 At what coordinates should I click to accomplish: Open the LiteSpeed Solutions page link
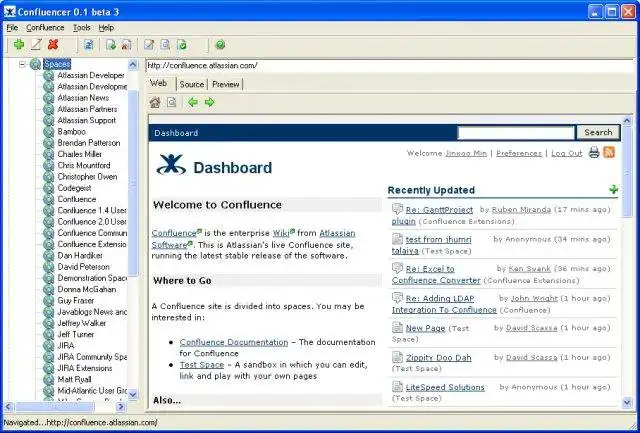tap(445, 387)
